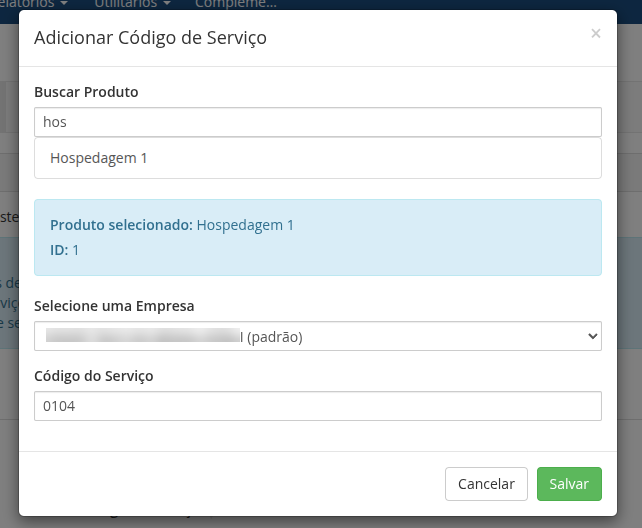Open the Selecione uma Empresa dropdown

(317, 336)
